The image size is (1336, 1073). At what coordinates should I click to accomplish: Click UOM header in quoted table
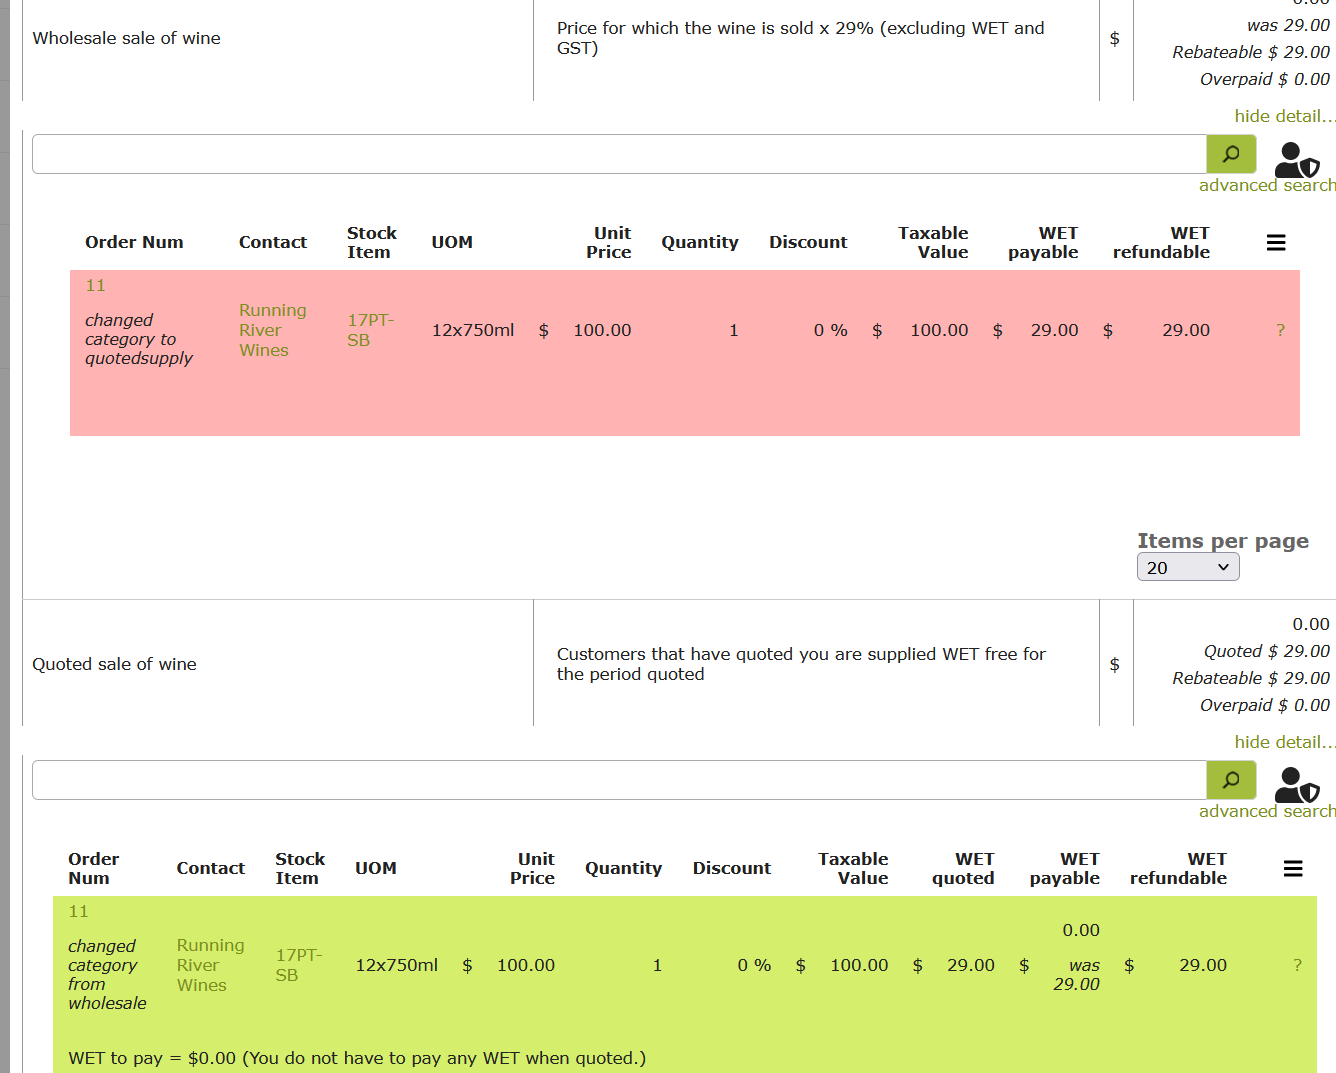pyautogui.click(x=376, y=868)
